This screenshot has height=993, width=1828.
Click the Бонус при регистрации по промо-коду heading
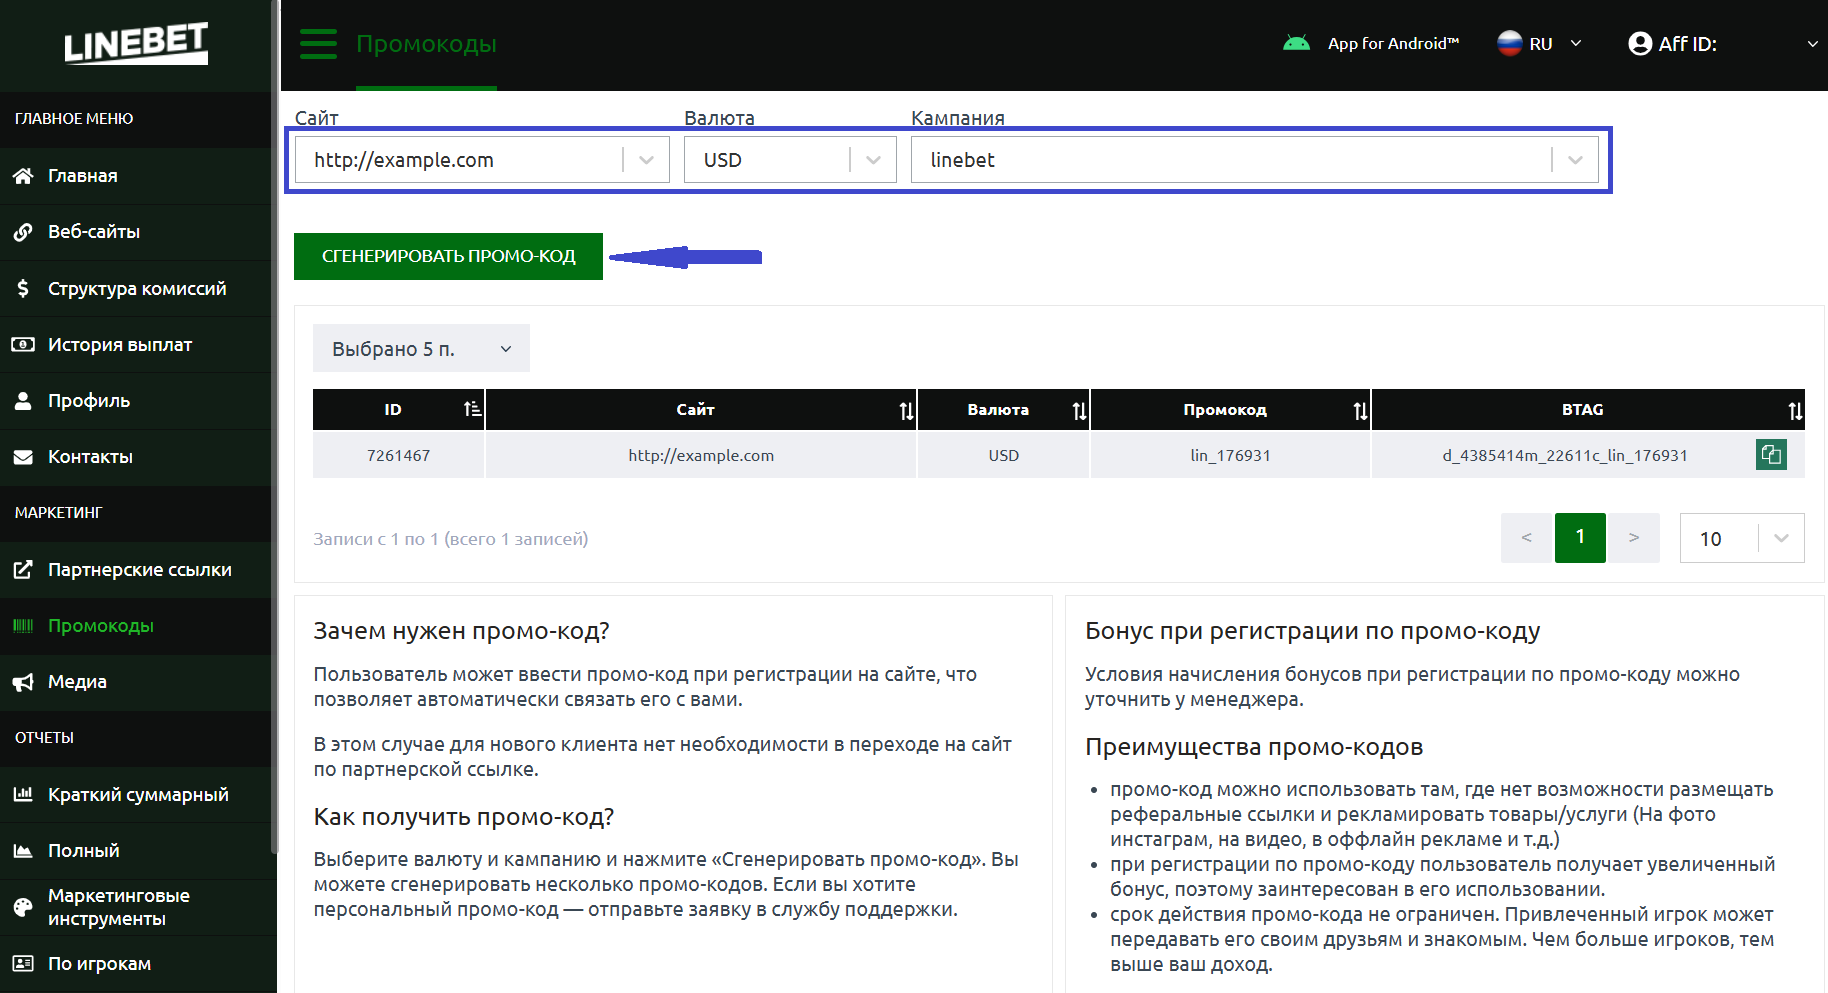click(1312, 631)
